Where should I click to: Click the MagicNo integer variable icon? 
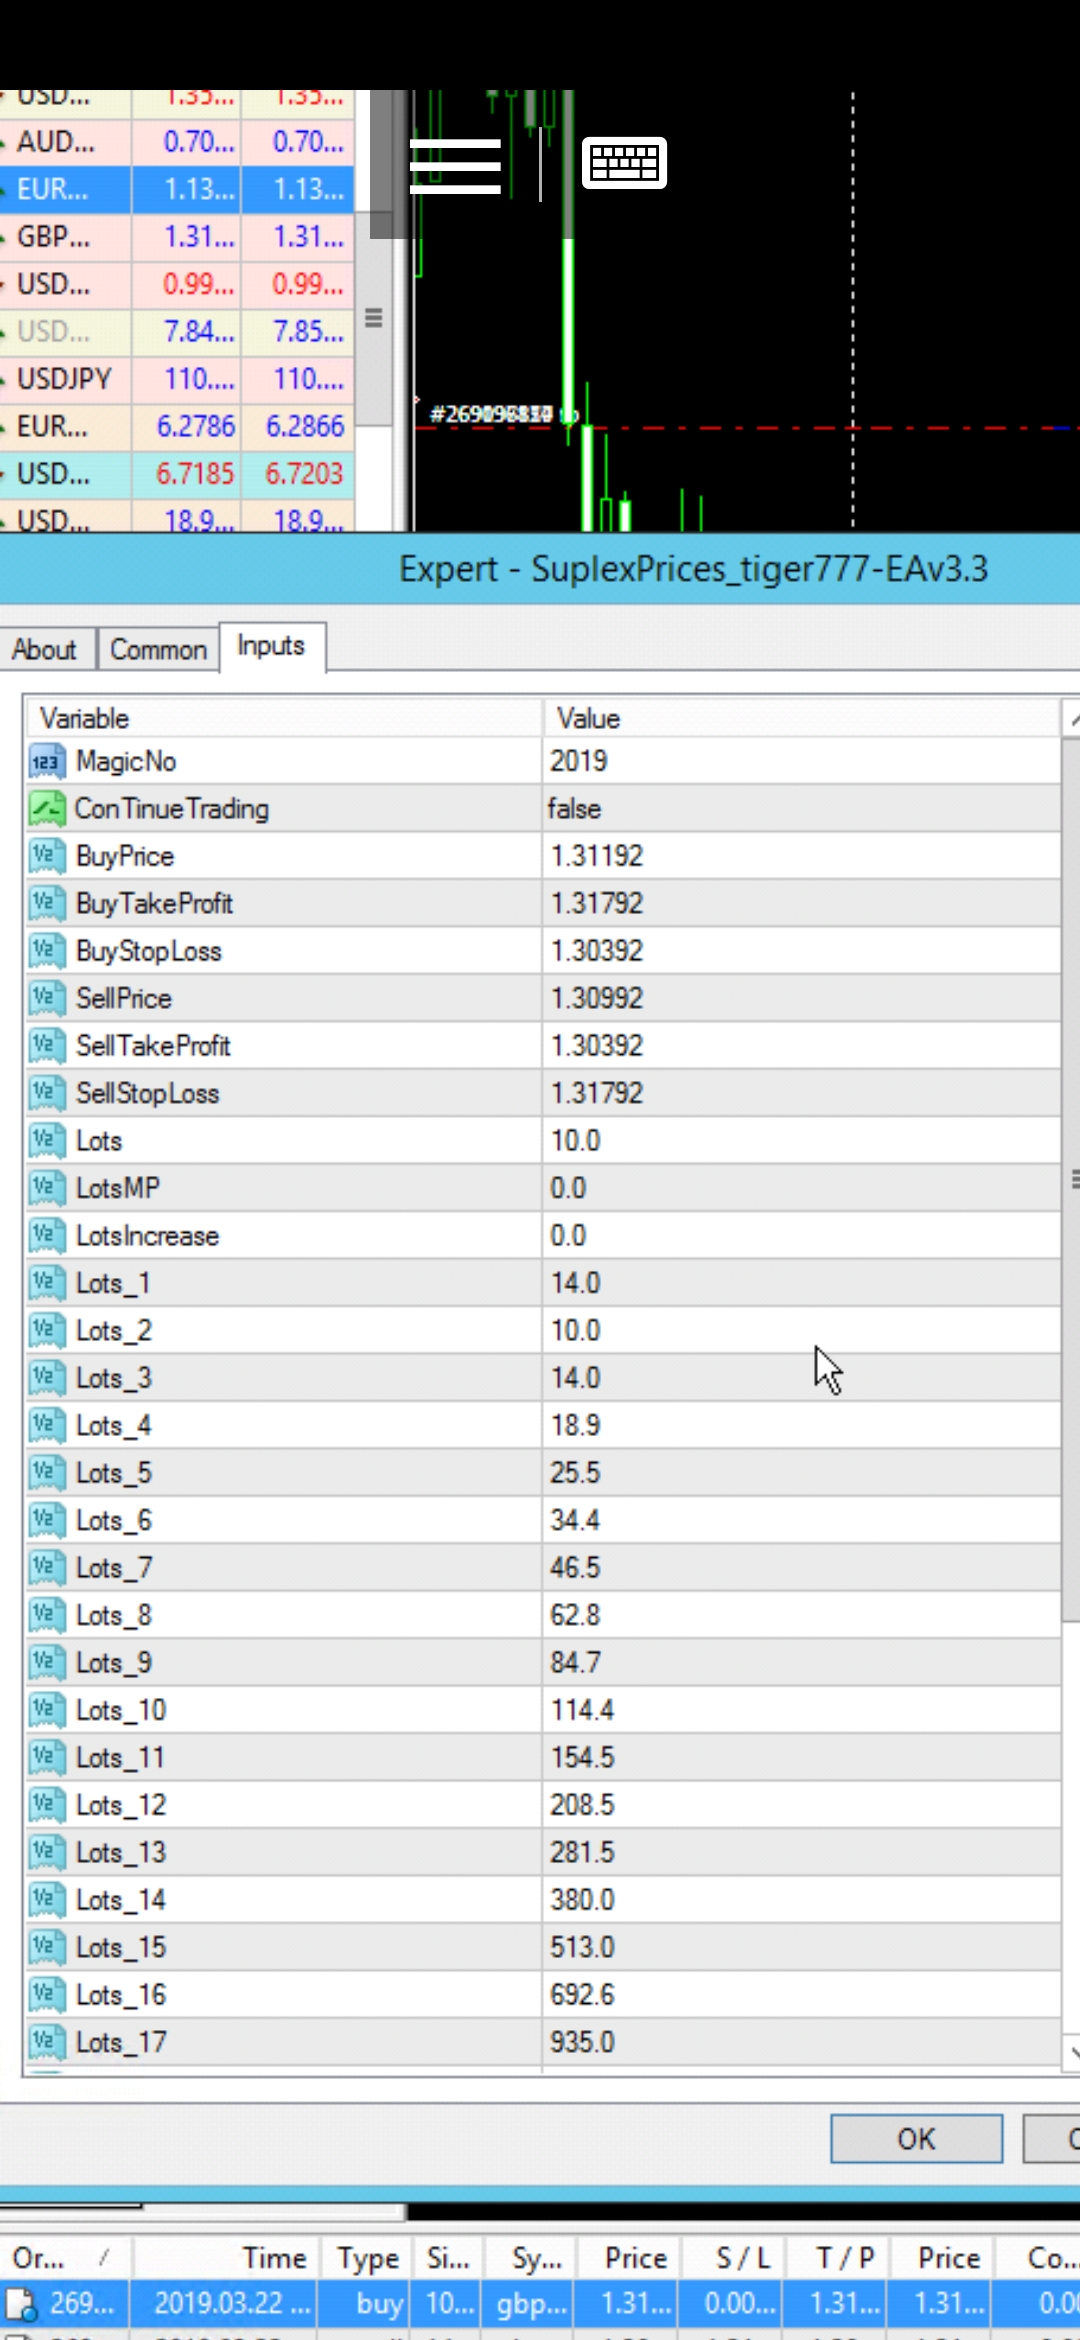tap(46, 762)
